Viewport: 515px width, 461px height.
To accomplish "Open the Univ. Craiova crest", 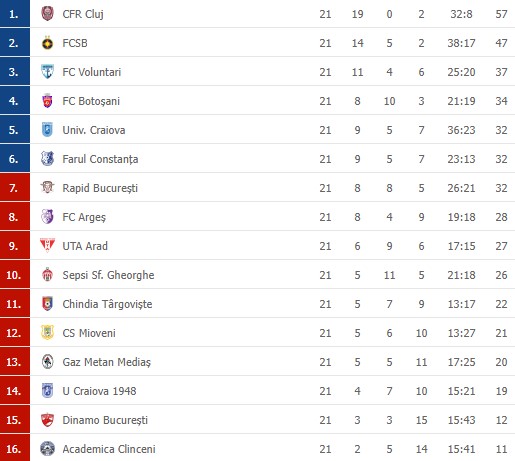I will 47,130.
